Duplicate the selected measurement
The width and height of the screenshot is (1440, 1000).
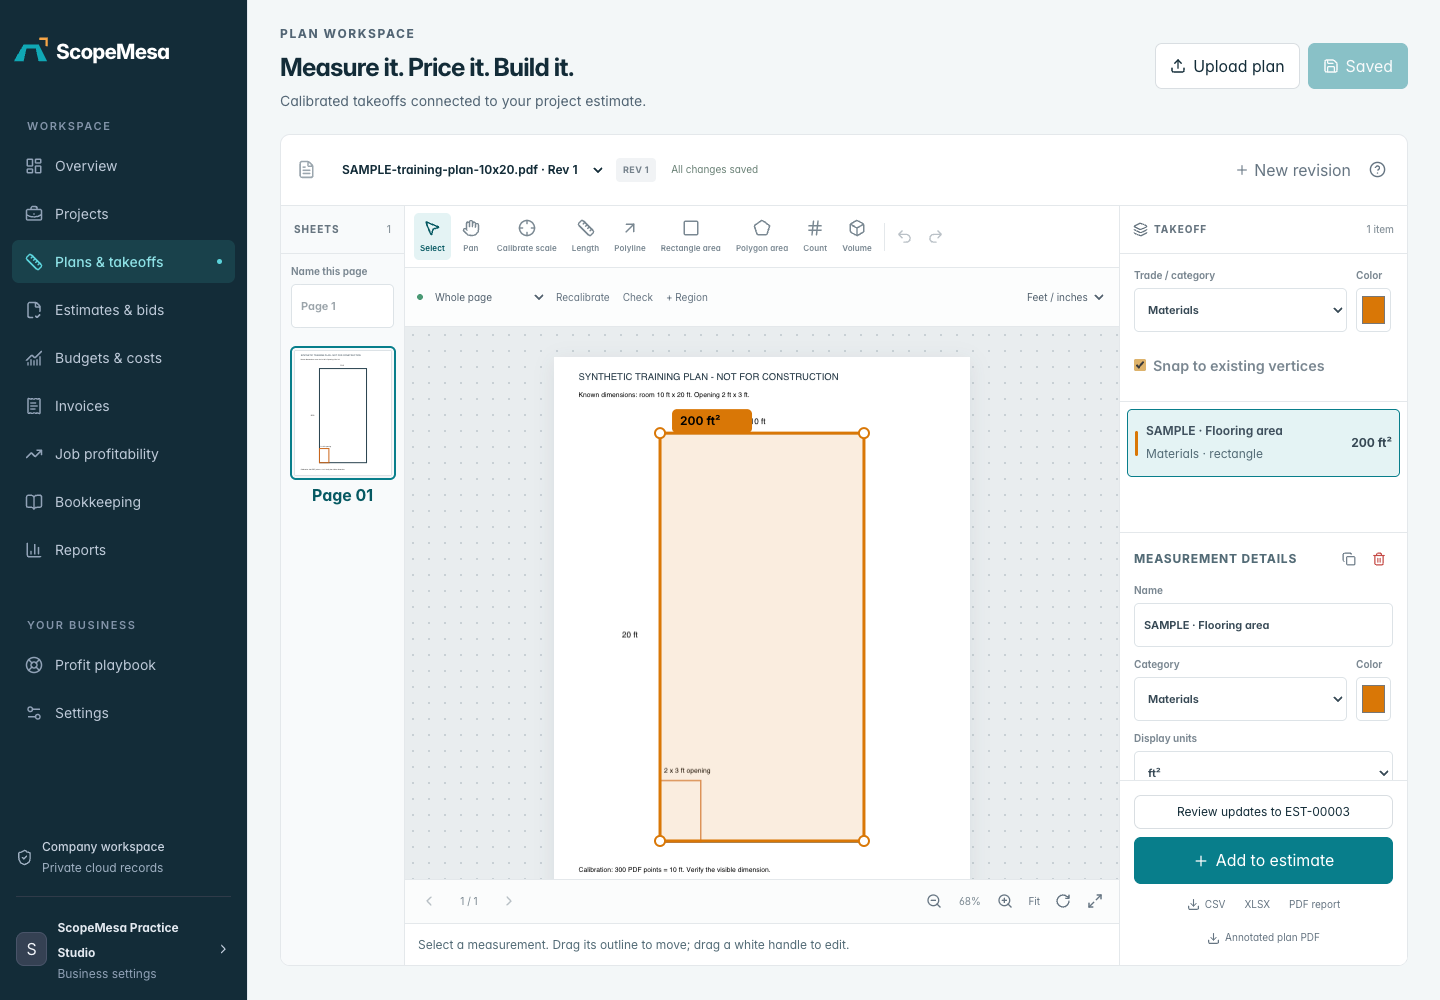click(1349, 559)
